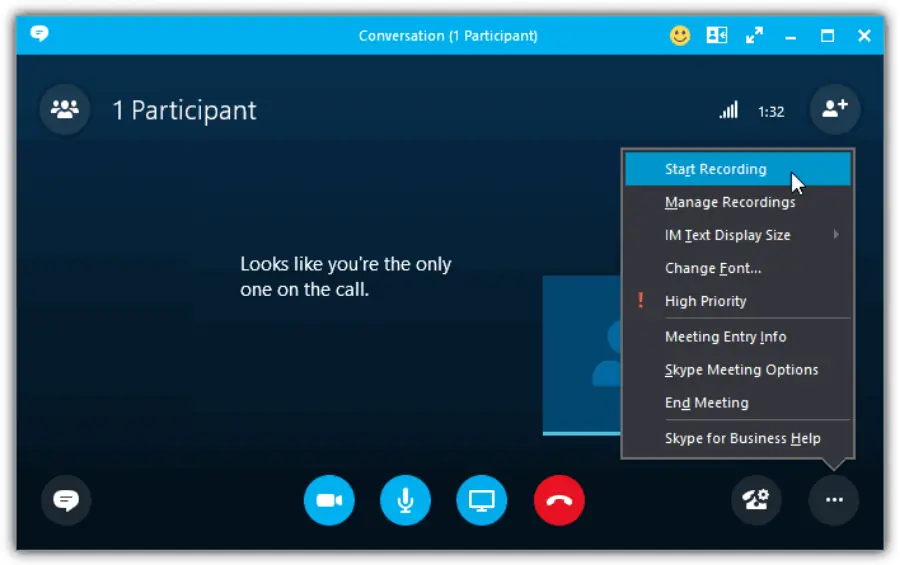Expand IM Text Display Size submenu
The image size is (900, 565).
[x=738, y=235]
